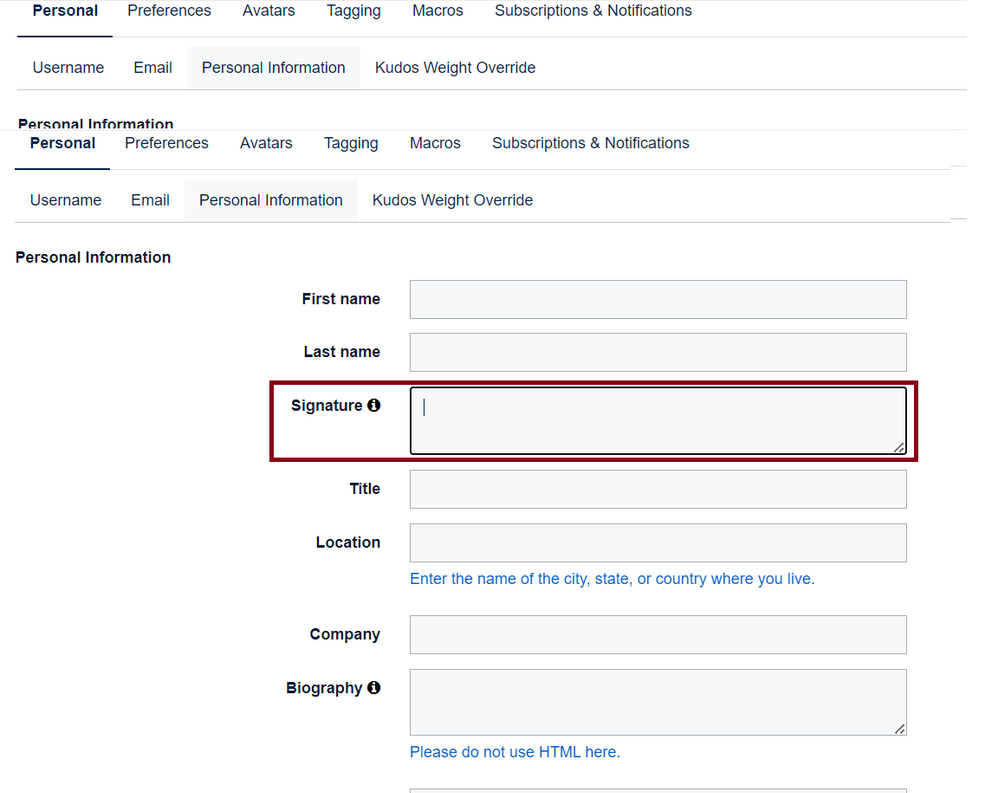The width and height of the screenshot is (998, 793).
Task: Open the Avatars tab in lower tab row
Action: [x=266, y=143]
